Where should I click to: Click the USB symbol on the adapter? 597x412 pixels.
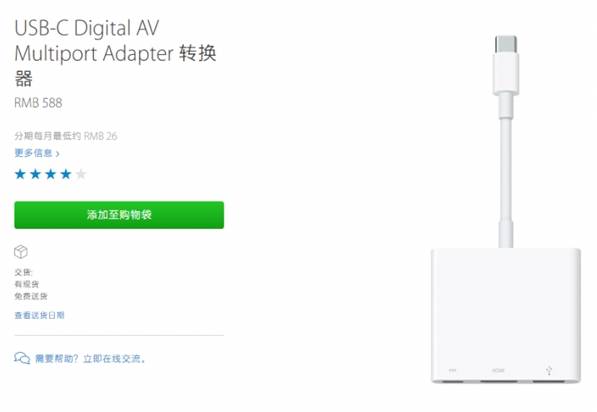(549, 370)
